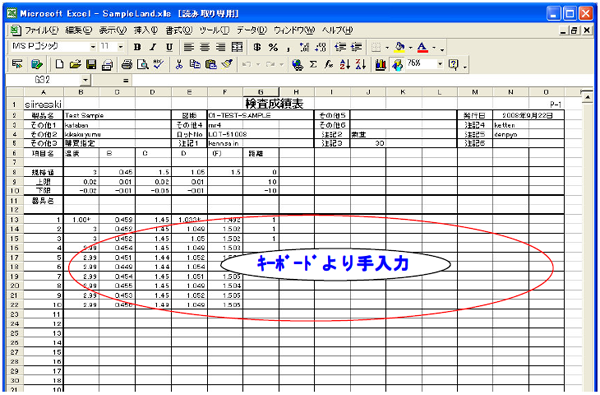Open the function wizard fx
Image resolution: width=600 pixels, height=395 pixels.
tap(329, 64)
